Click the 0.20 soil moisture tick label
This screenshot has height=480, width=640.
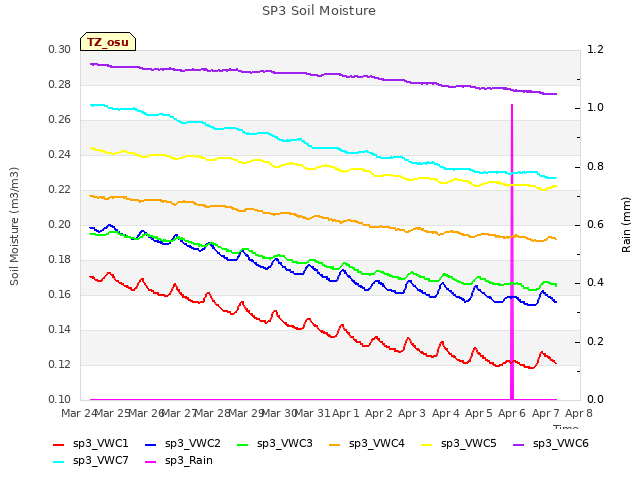click(60, 224)
